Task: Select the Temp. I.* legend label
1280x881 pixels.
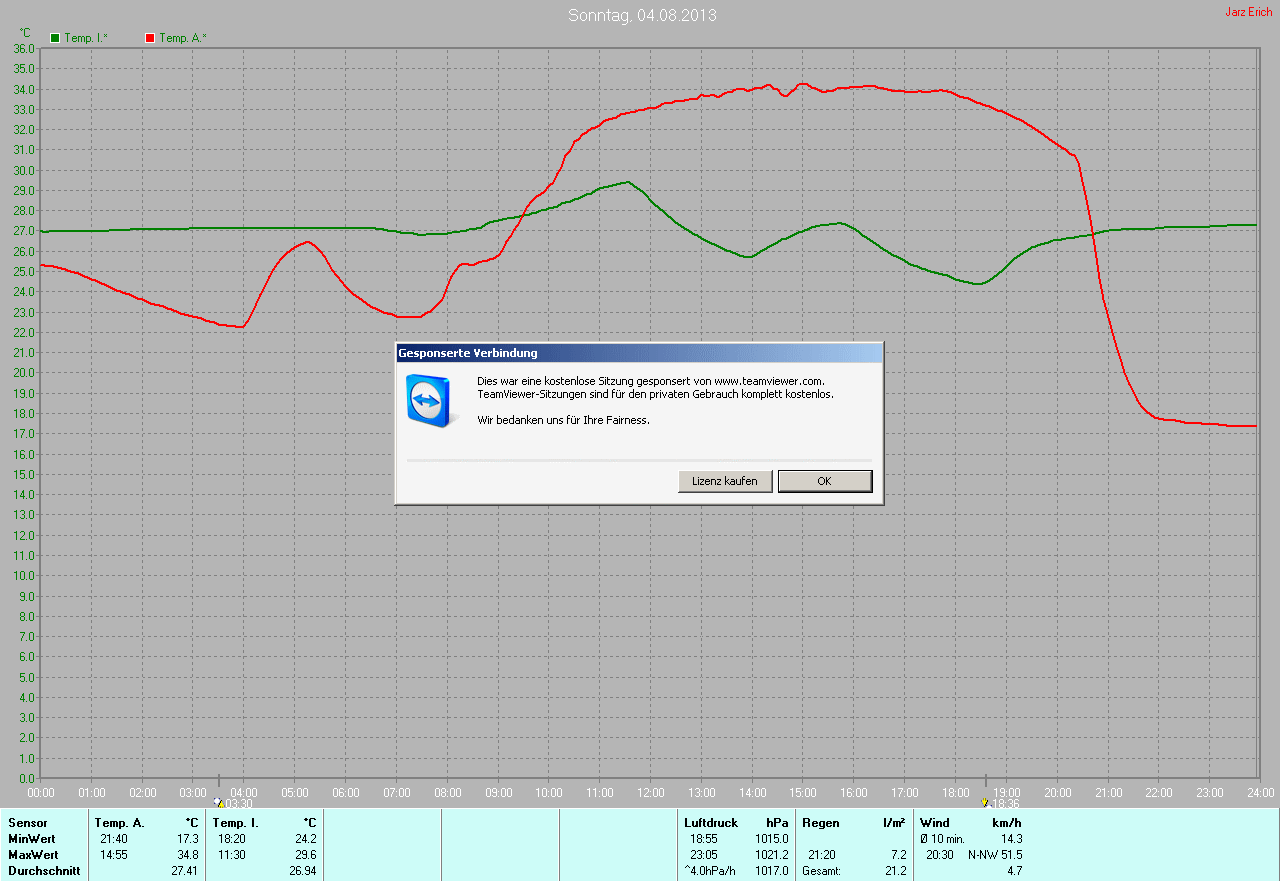Action: pyautogui.click(x=86, y=38)
